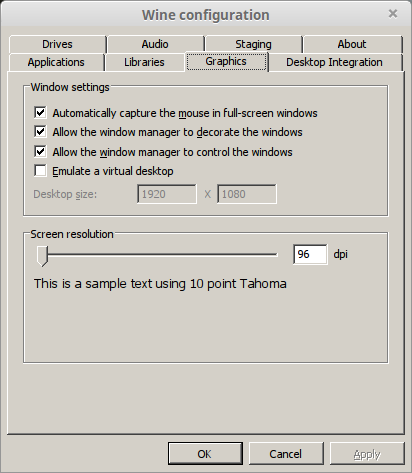The image size is (412, 473).
Task: Click the desktop height field showing 1080
Action: pos(247,194)
